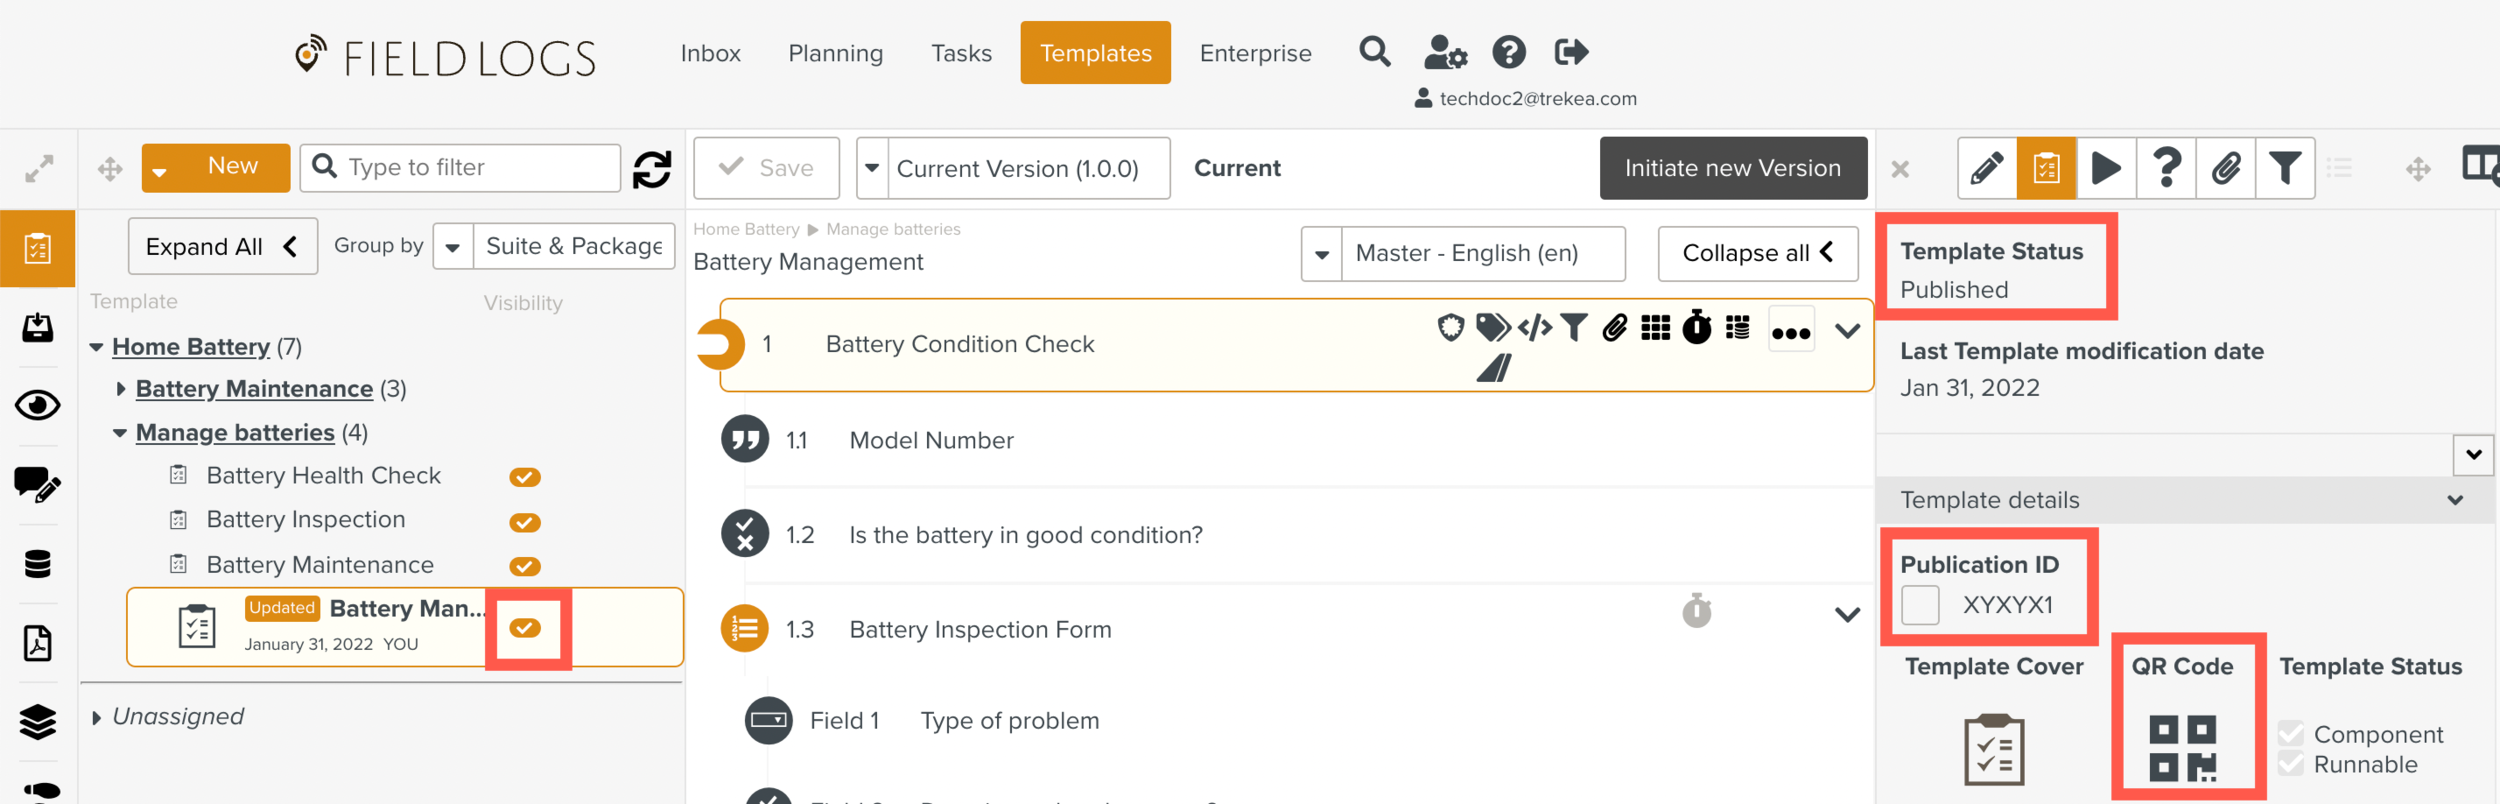
Task: Click the Collapse all button
Action: (x=1757, y=254)
